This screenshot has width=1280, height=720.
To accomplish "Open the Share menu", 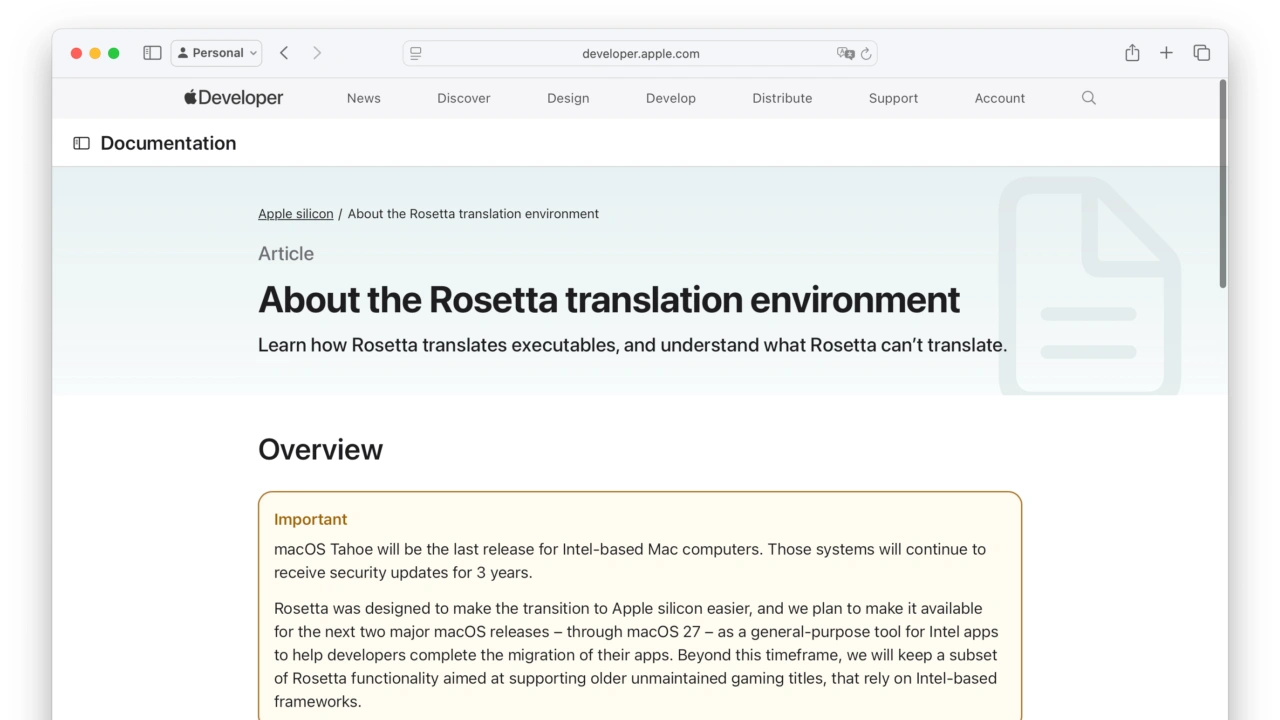I will coord(1132,53).
